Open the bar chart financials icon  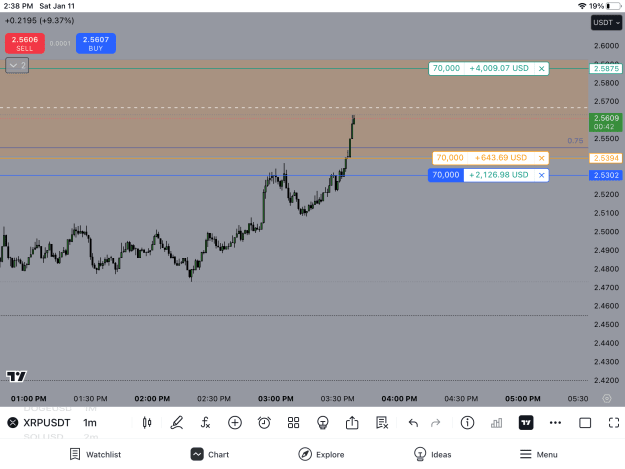(497, 423)
